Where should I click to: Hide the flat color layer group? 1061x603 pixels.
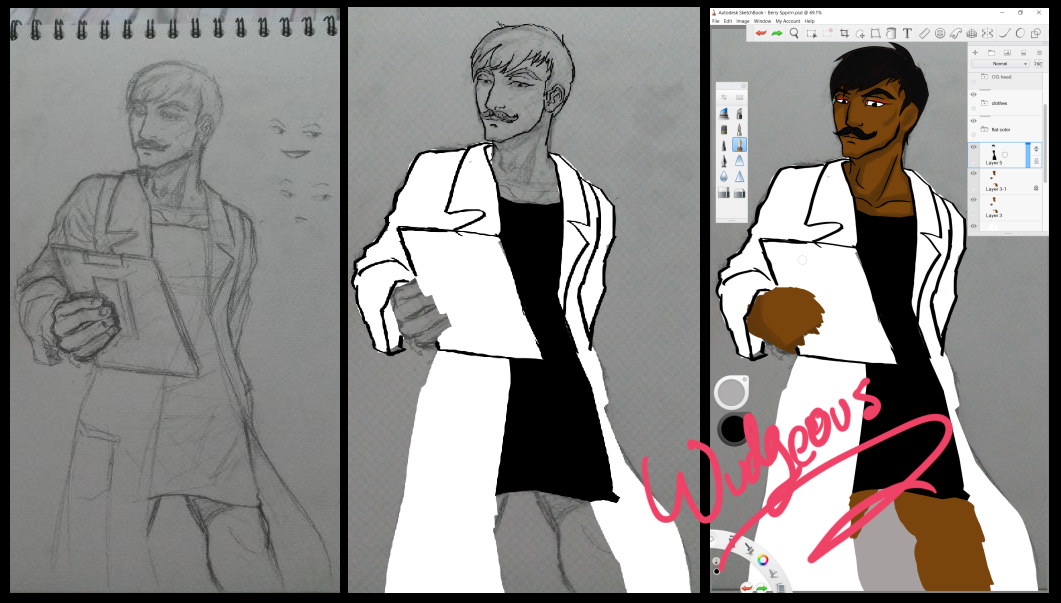(x=974, y=120)
